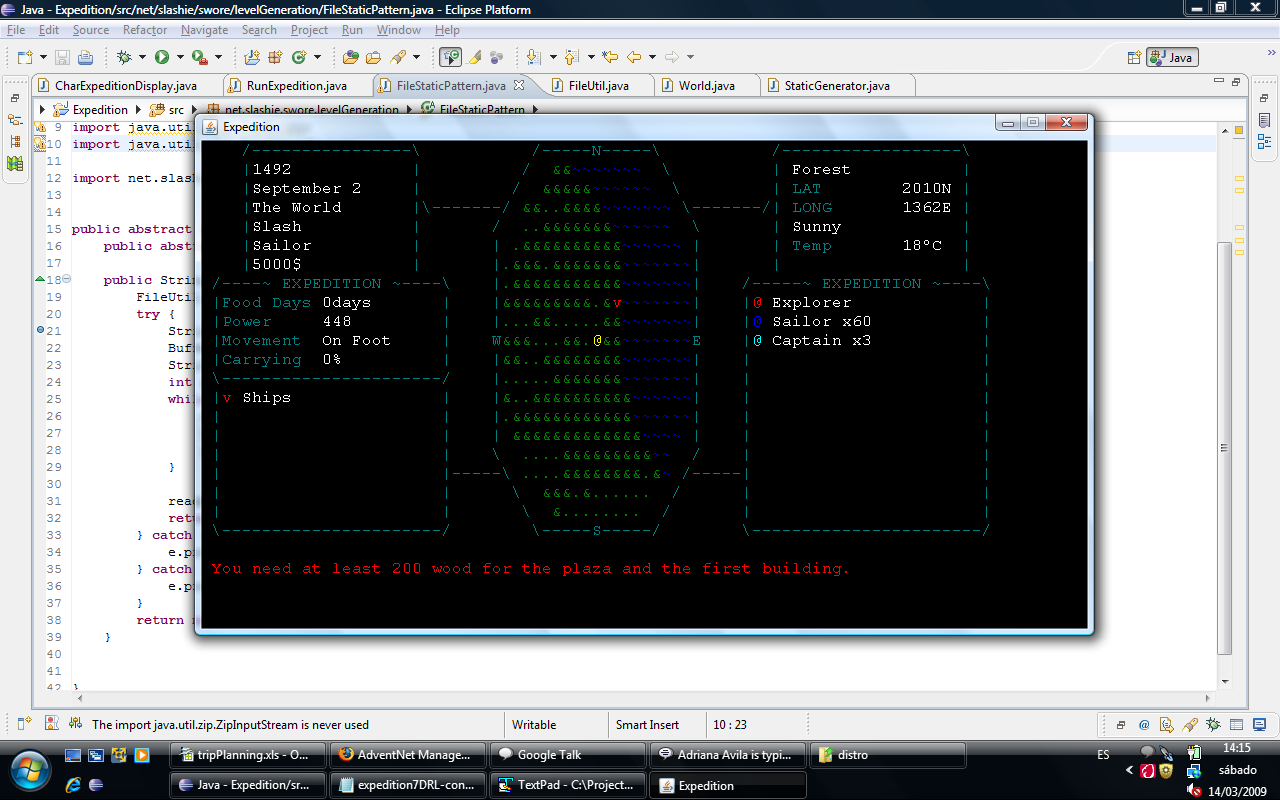Close the FileStaticPattern.java editor tab
Screen dimensions: 1280x800
[x=518, y=86]
